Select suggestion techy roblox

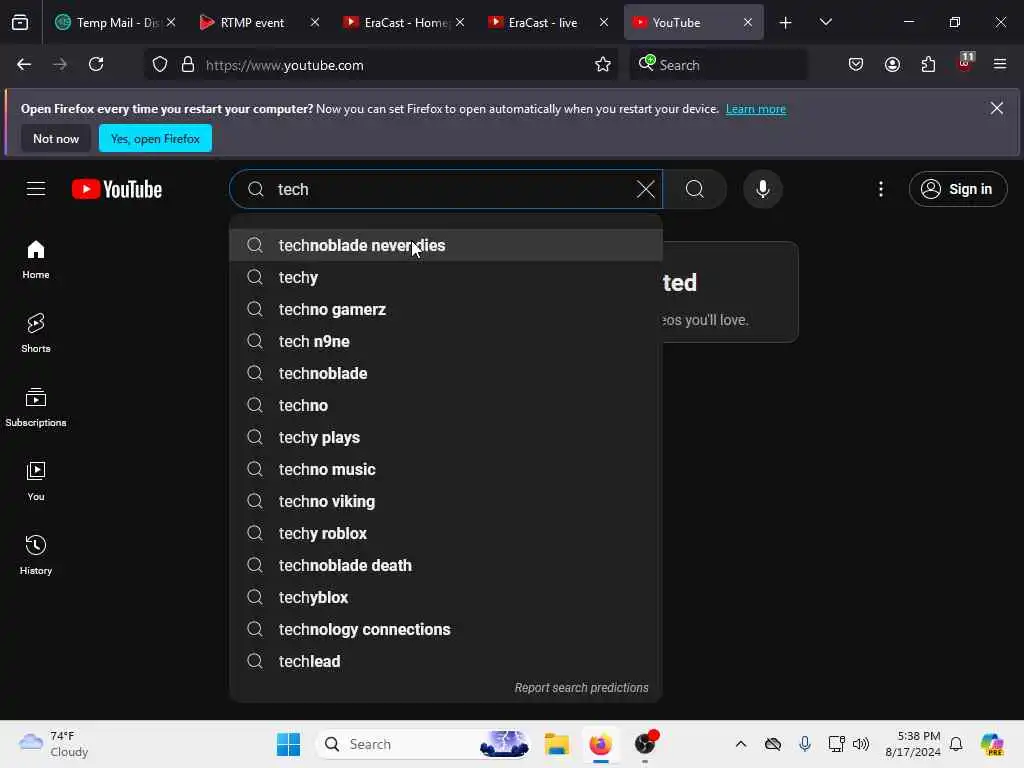[x=446, y=534]
